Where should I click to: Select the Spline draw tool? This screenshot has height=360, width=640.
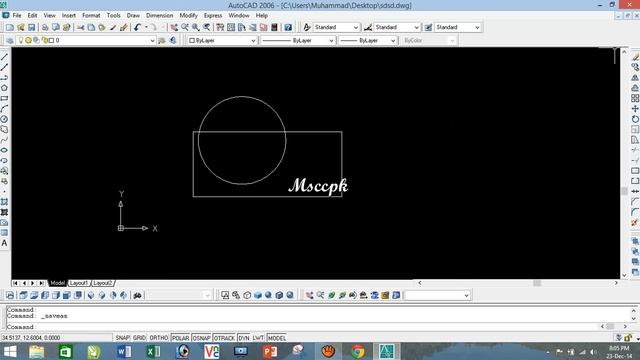pyautogui.click(x=4, y=140)
